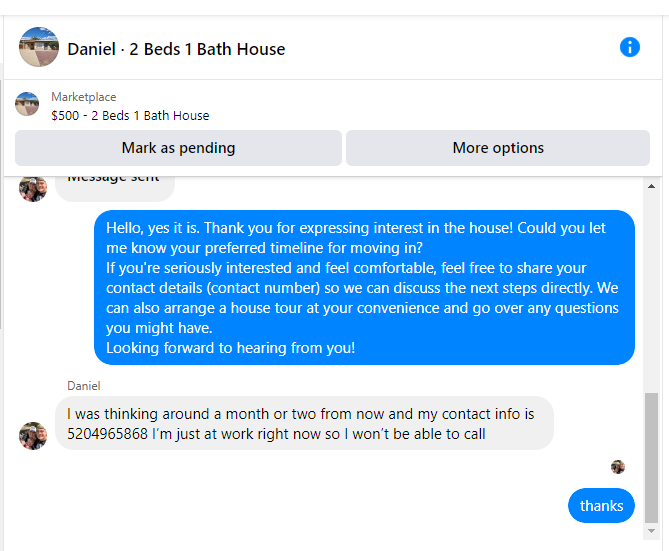Click Daniel's name above his message

(84, 386)
